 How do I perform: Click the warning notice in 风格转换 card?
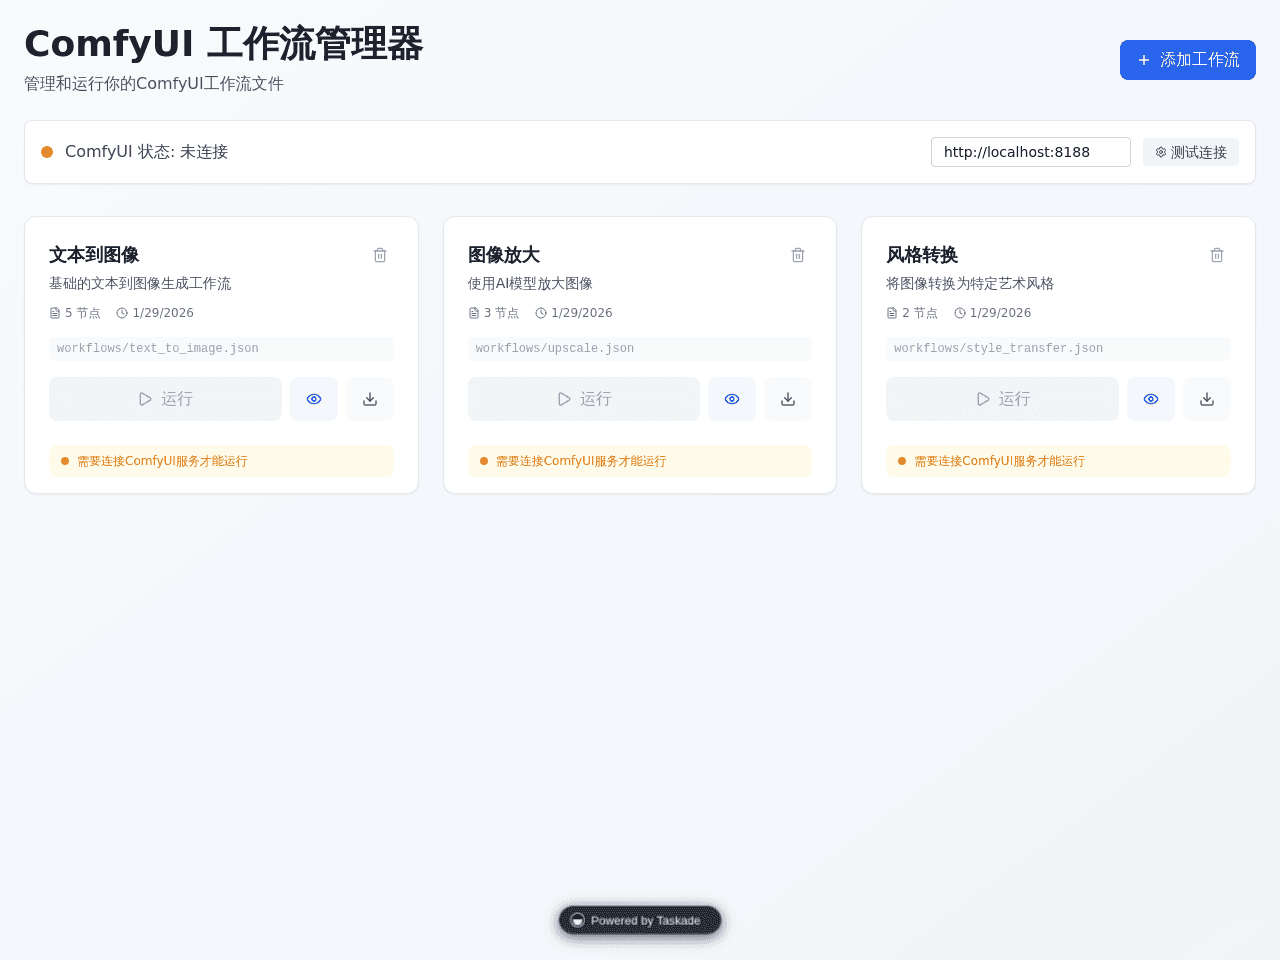tap(1058, 461)
